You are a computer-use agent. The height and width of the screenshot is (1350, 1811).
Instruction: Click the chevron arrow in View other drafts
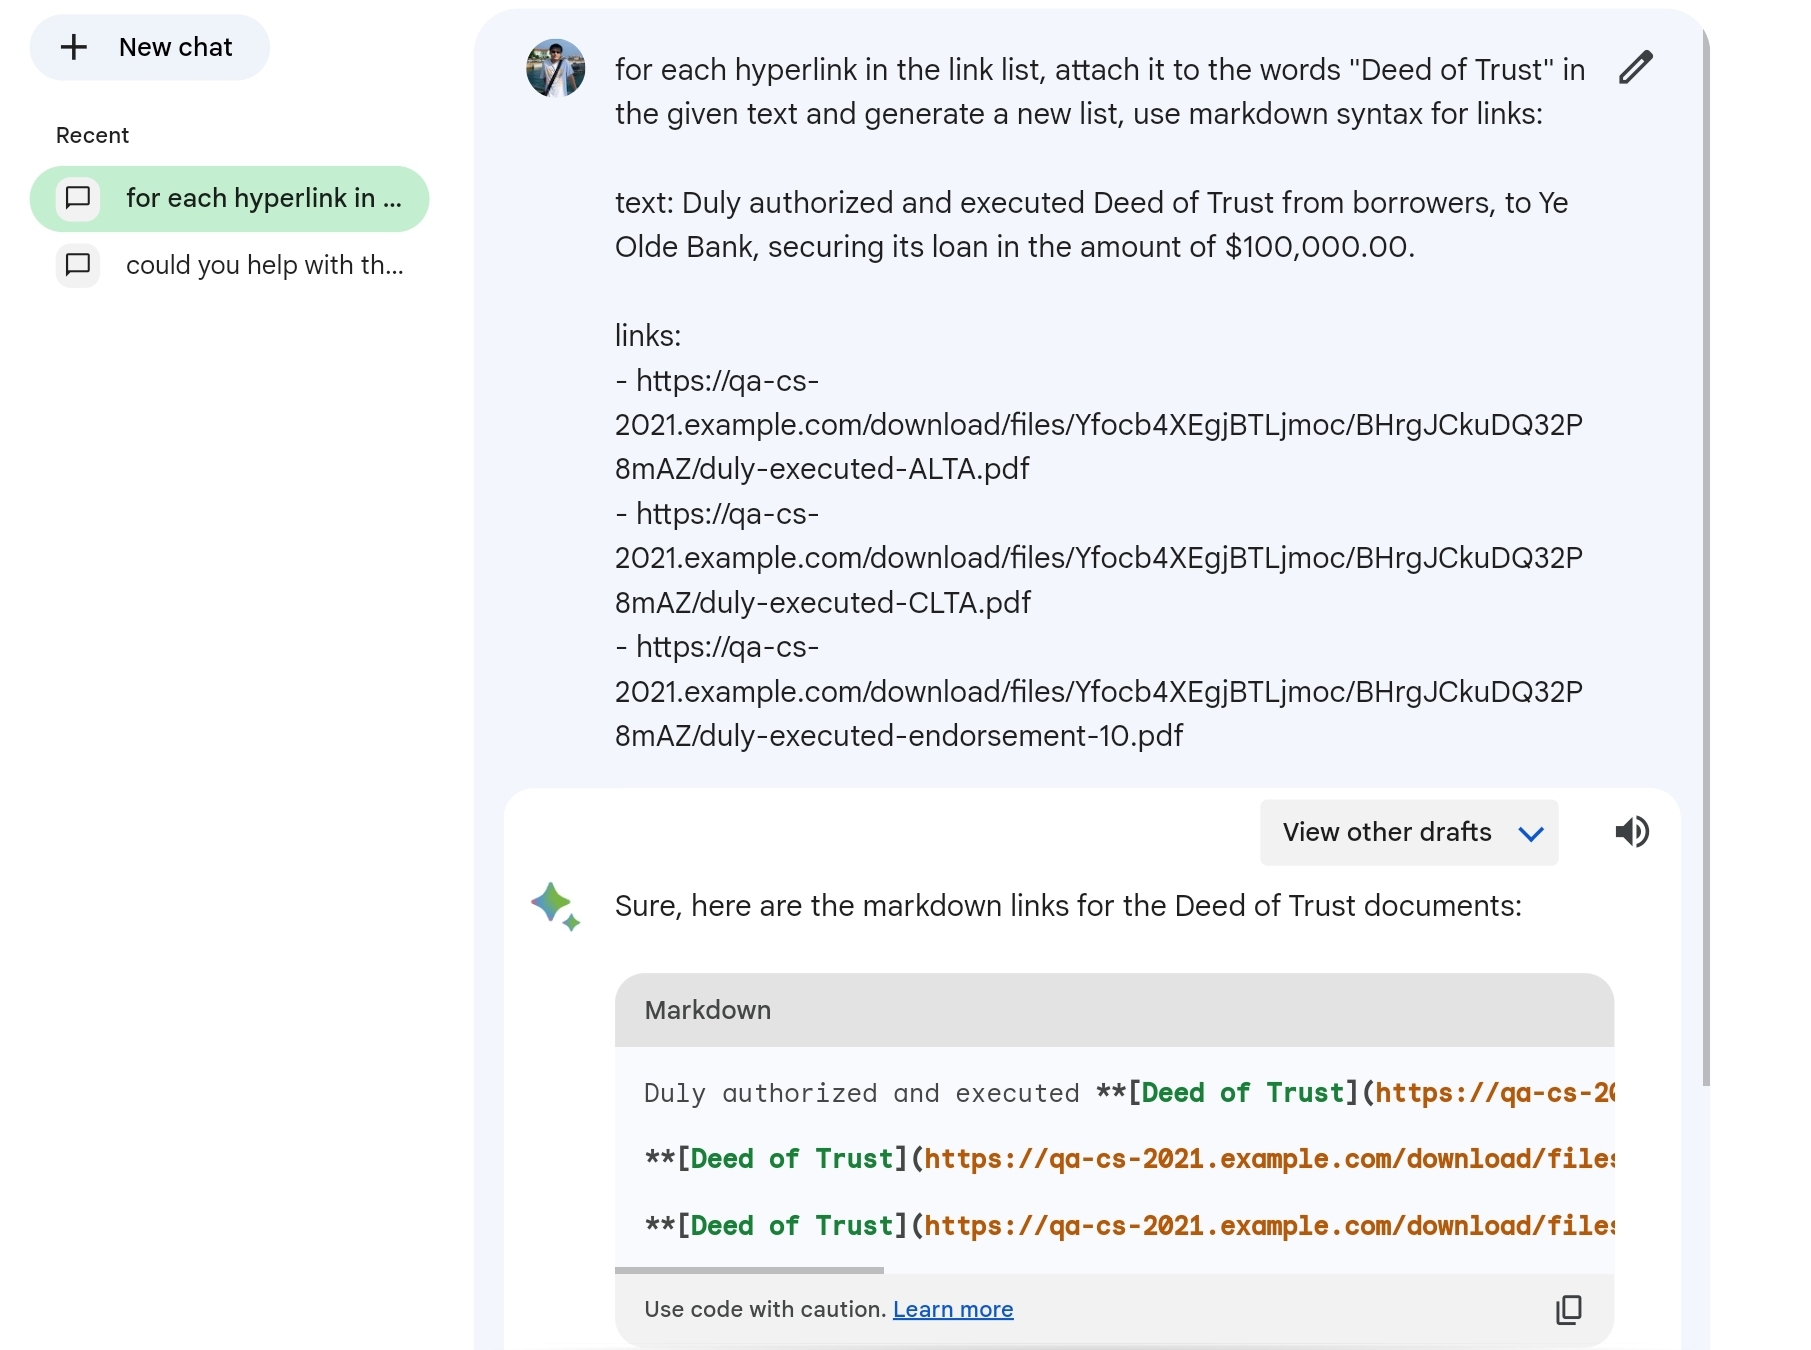(1531, 833)
